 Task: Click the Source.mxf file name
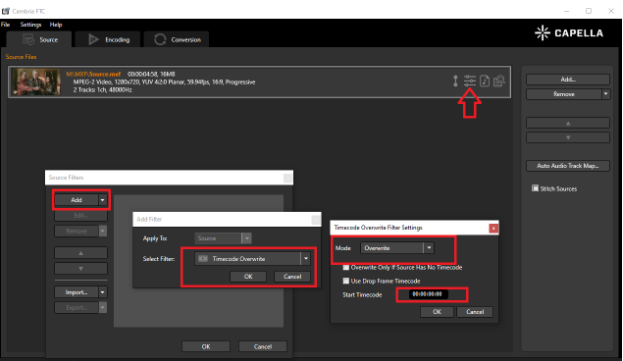click(x=93, y=74)
